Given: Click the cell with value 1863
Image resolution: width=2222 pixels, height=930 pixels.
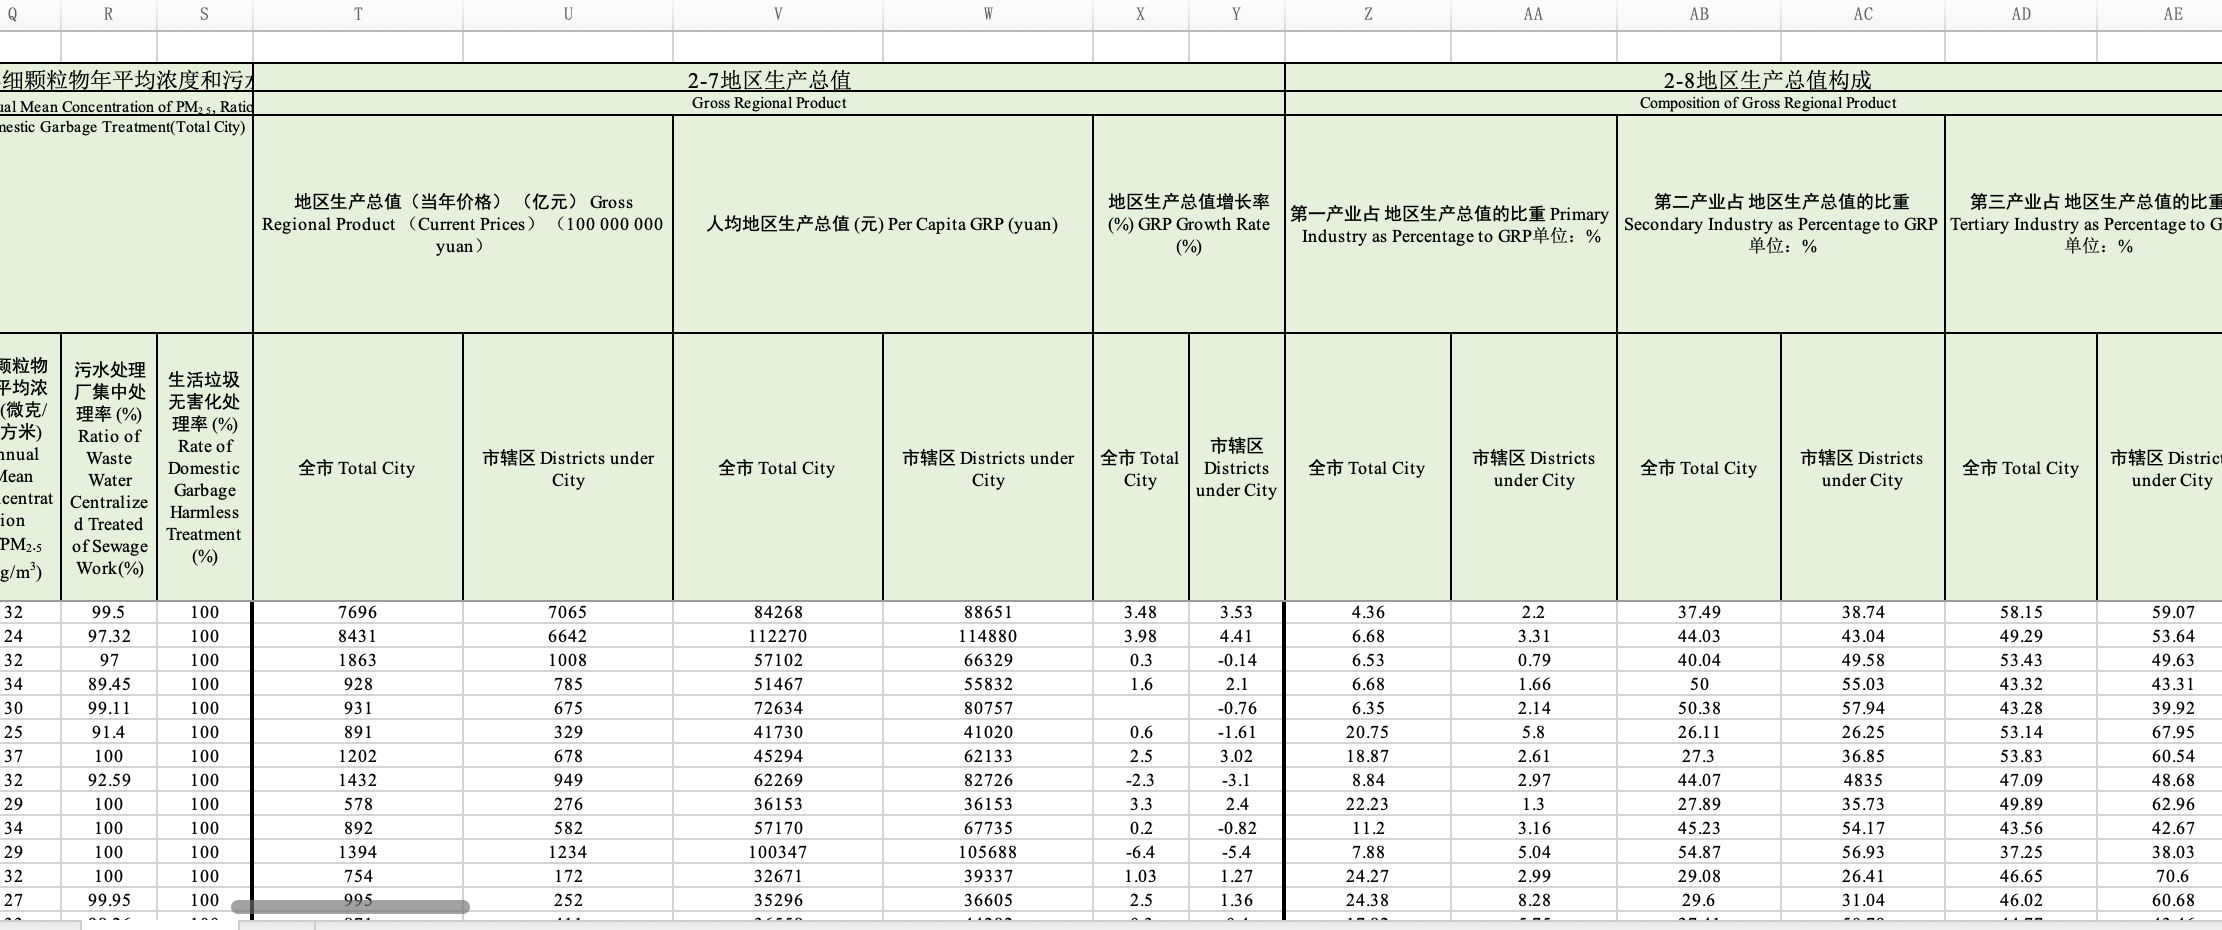Looking at the screenshot, I should [358, 660].
